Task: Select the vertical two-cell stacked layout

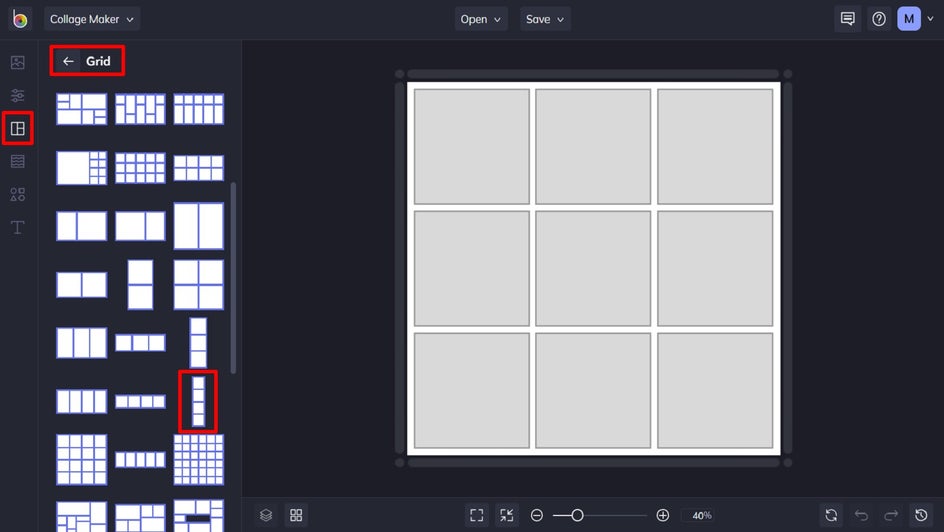Action: (x=140, y=285)
